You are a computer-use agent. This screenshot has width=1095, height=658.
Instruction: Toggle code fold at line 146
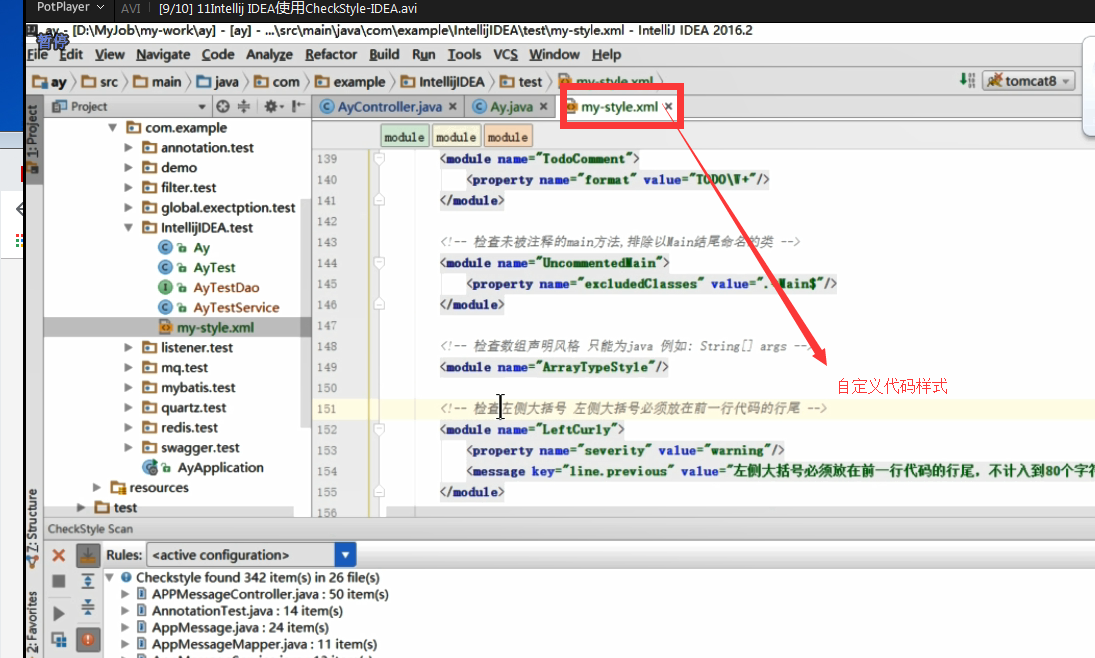click(379, 305)
